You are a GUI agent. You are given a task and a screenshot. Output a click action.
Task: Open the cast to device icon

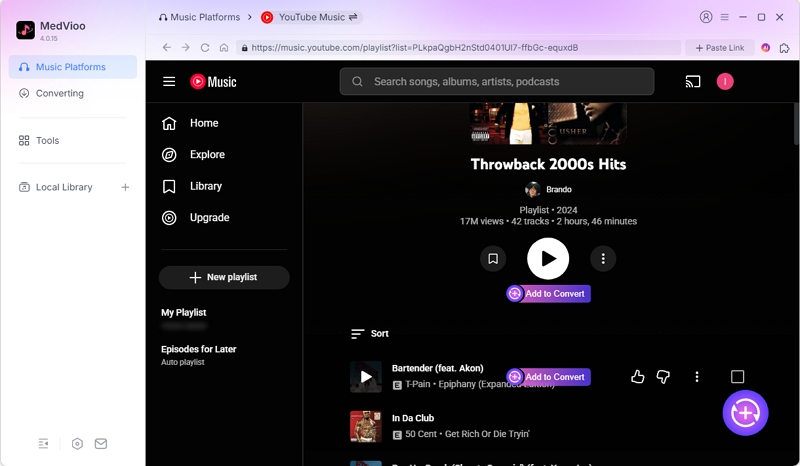[692, 82]
